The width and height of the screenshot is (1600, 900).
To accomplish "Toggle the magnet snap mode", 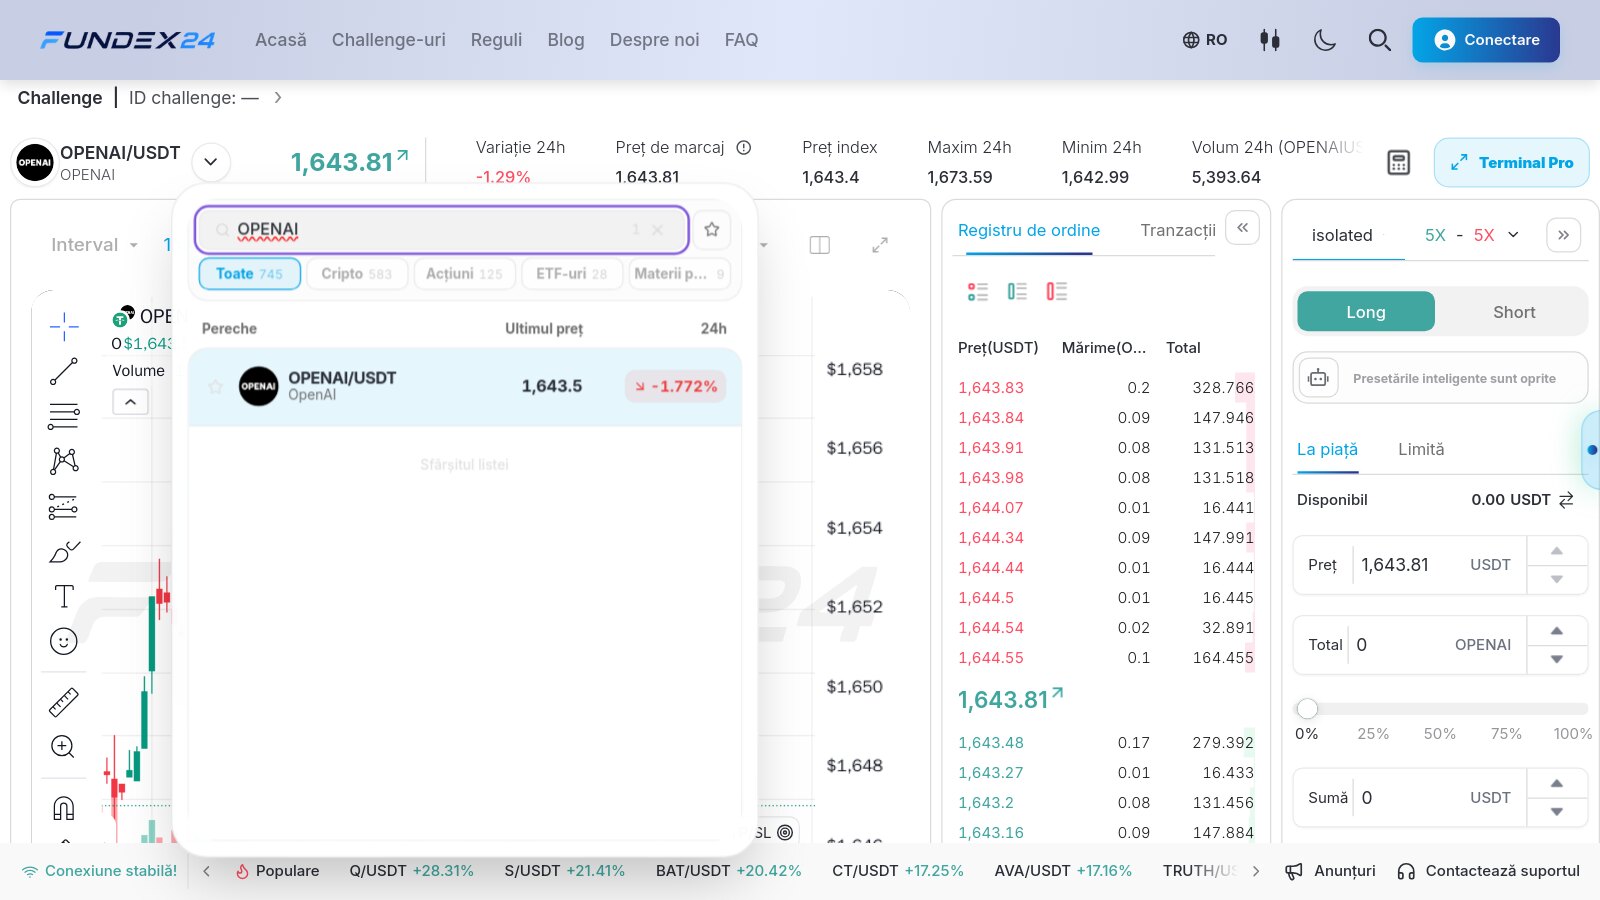I will pyautogui.click(x=64, y=808).
